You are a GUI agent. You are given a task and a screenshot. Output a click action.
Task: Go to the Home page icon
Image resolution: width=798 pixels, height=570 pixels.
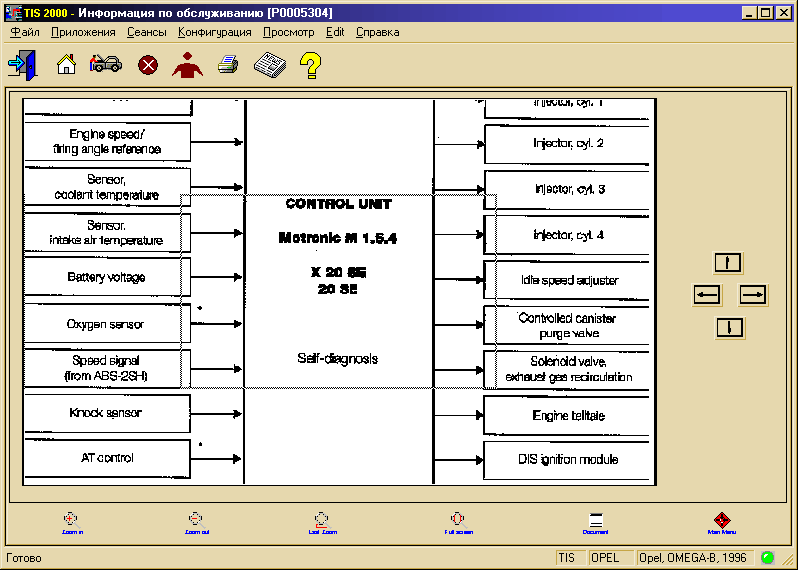(x=66, y=65)
